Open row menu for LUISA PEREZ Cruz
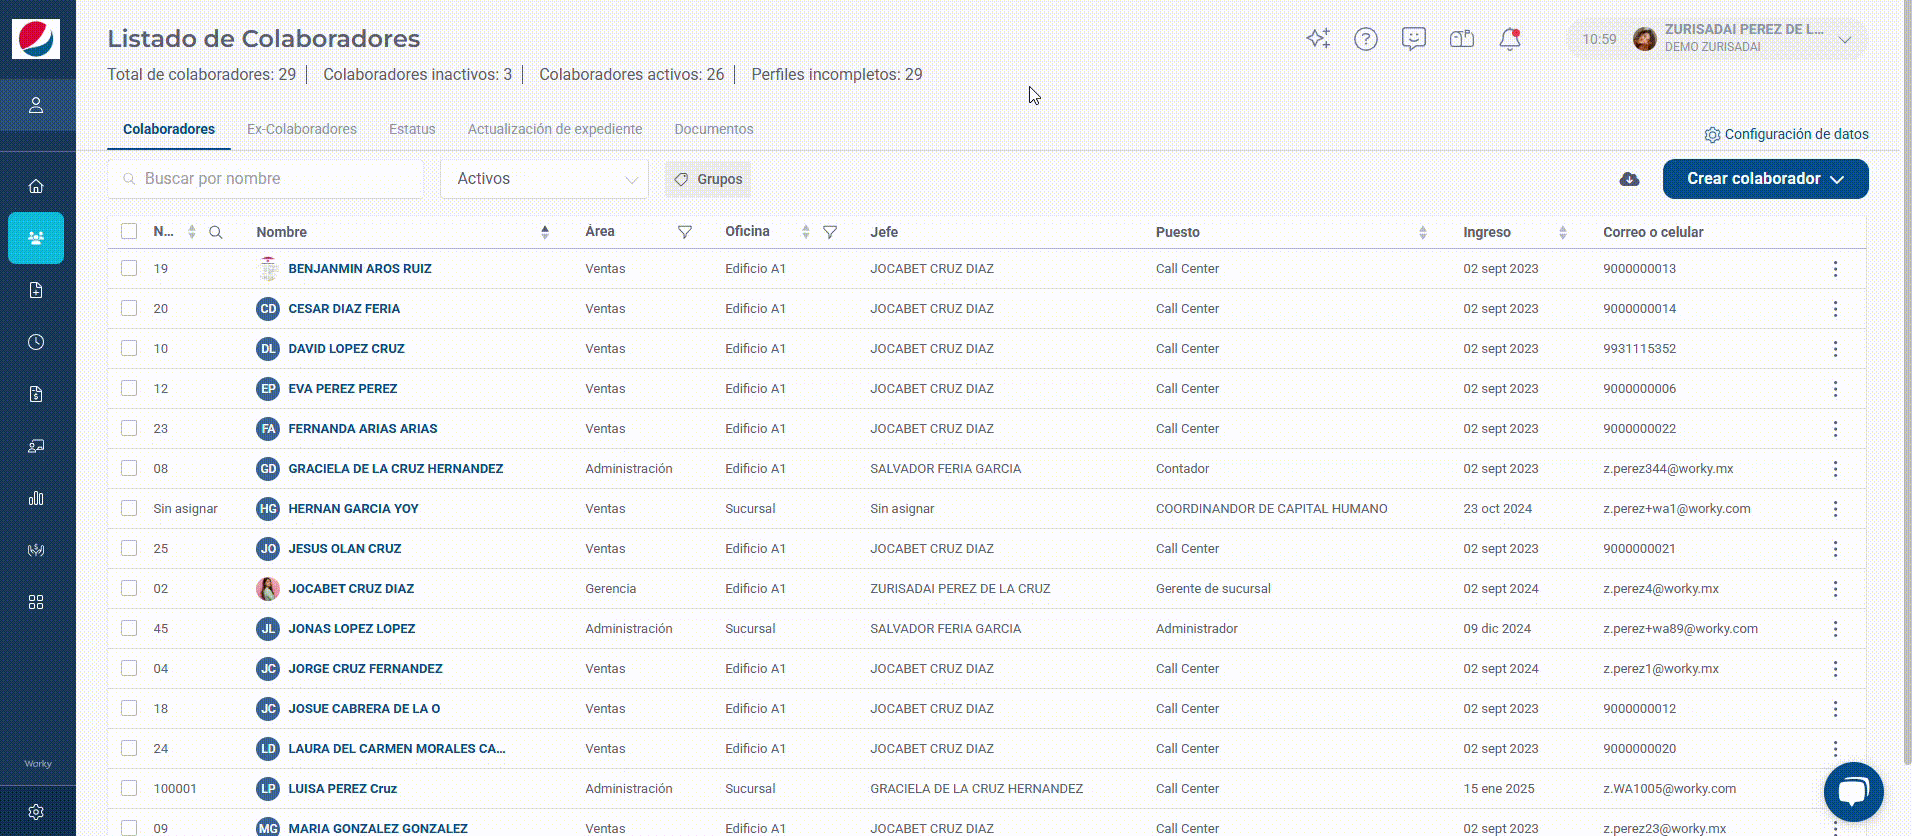This screenshot has width=1912, height=836. click(x=1835, y=789)
